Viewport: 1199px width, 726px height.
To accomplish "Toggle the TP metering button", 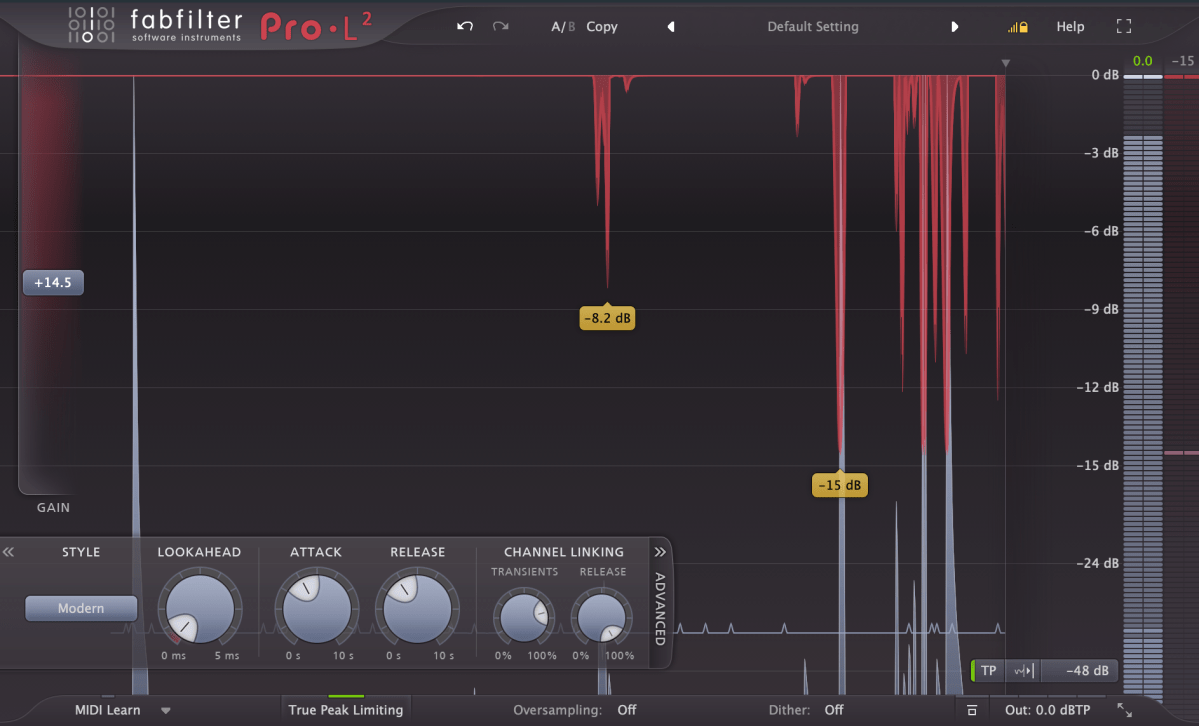I will (x=988, y=671).
